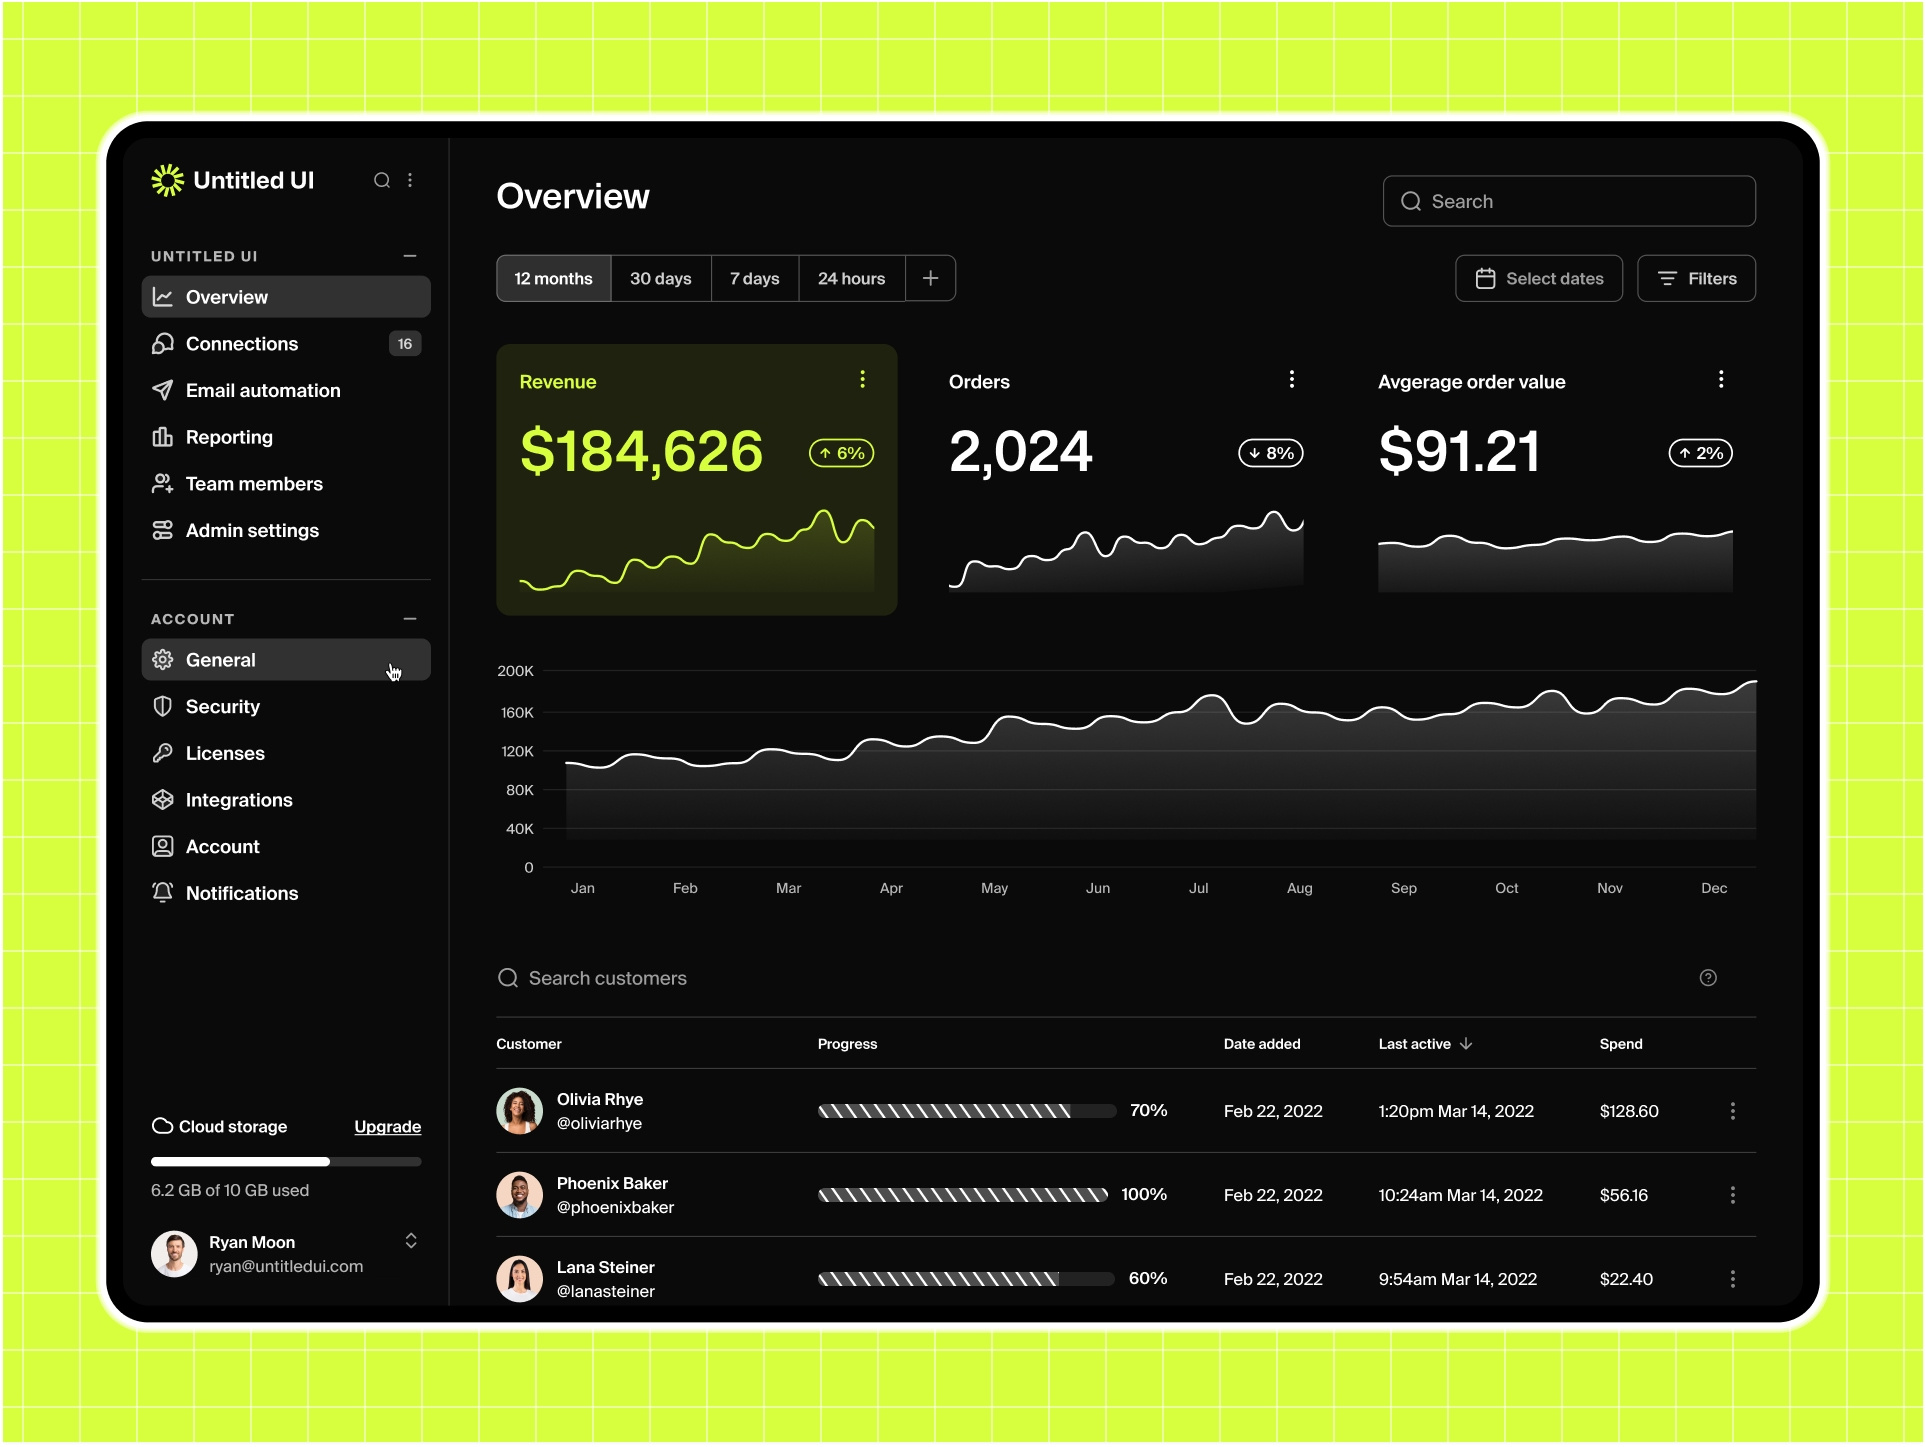Select the Connections sidebar icon
This screenshot has width=1926, height=1447.
point(163,343)
